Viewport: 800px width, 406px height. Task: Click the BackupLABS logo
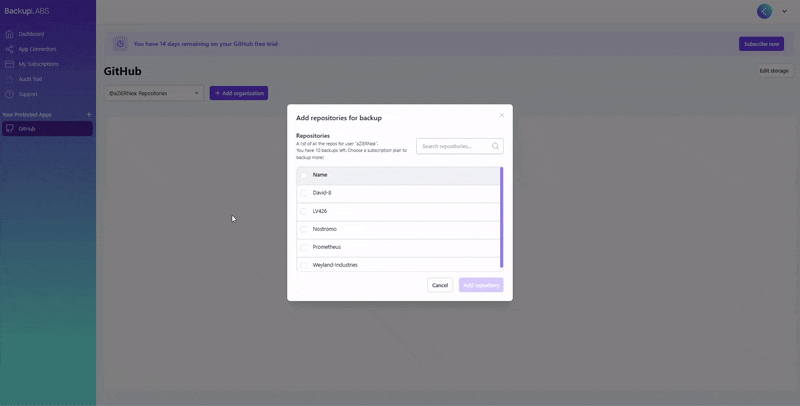pyautogui.click(x=27, y=11)
